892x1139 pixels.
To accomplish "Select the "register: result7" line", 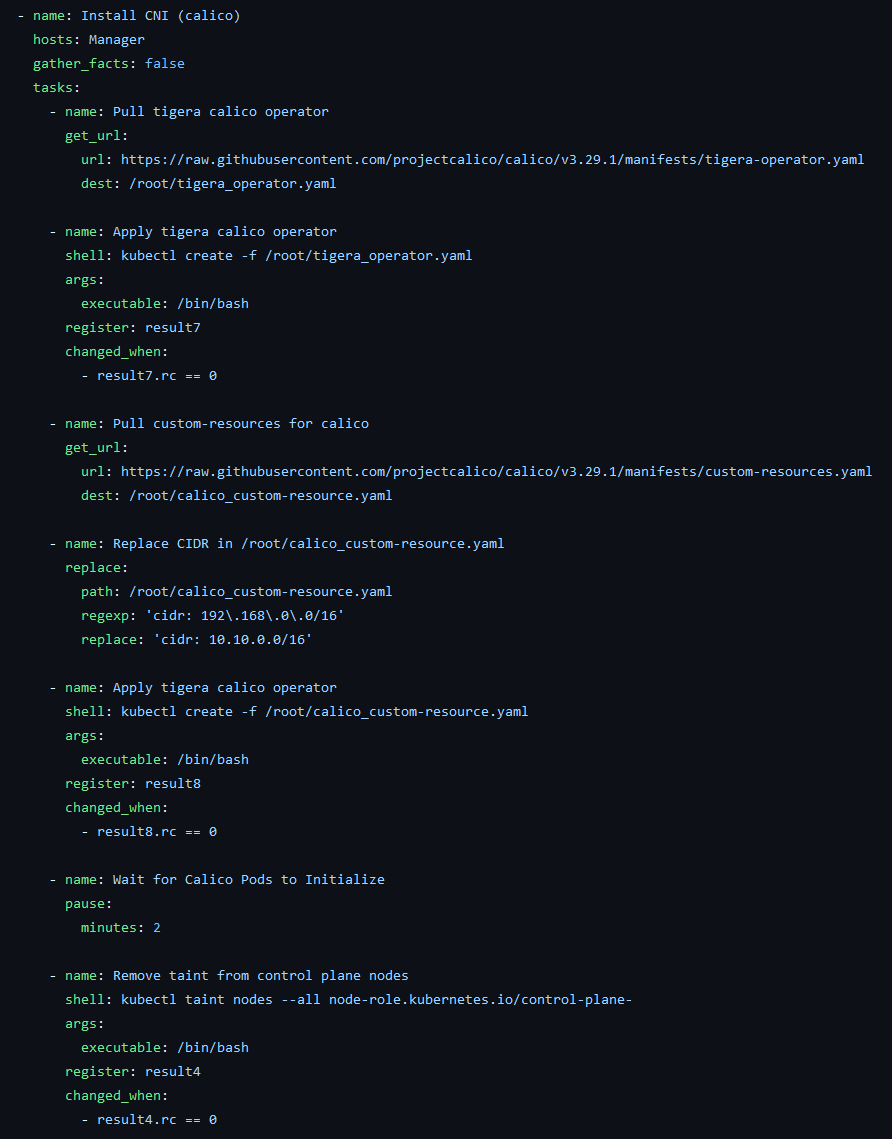I will [x=133, y=327].
